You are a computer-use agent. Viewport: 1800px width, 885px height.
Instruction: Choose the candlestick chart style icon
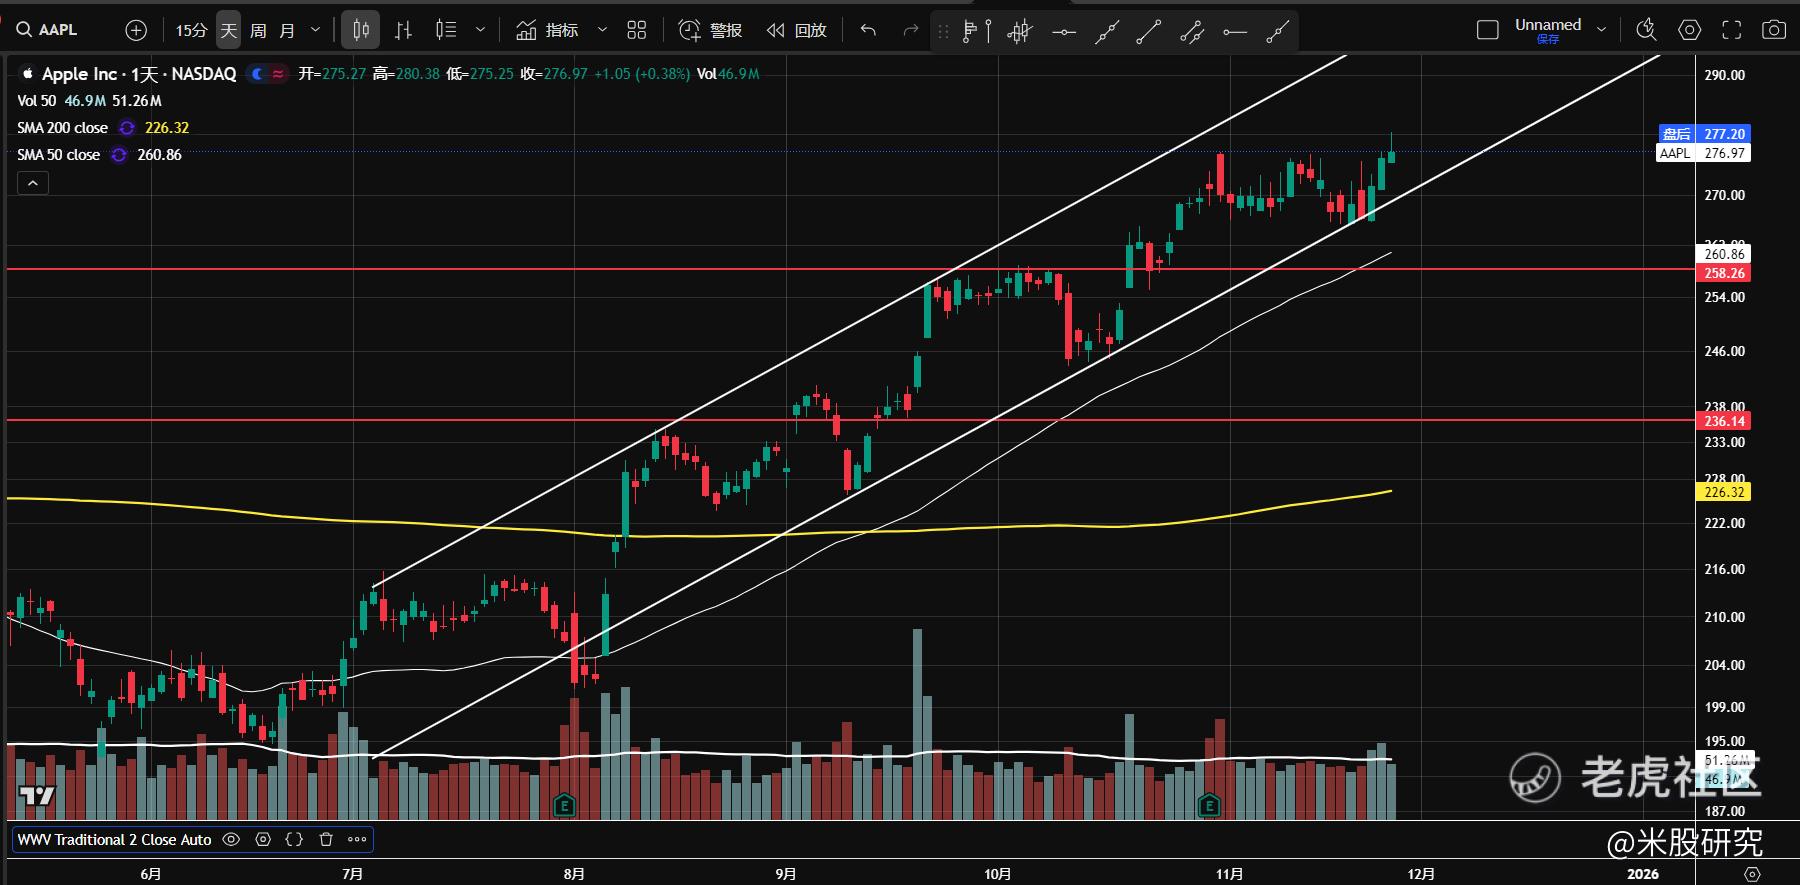pos(361,31)
